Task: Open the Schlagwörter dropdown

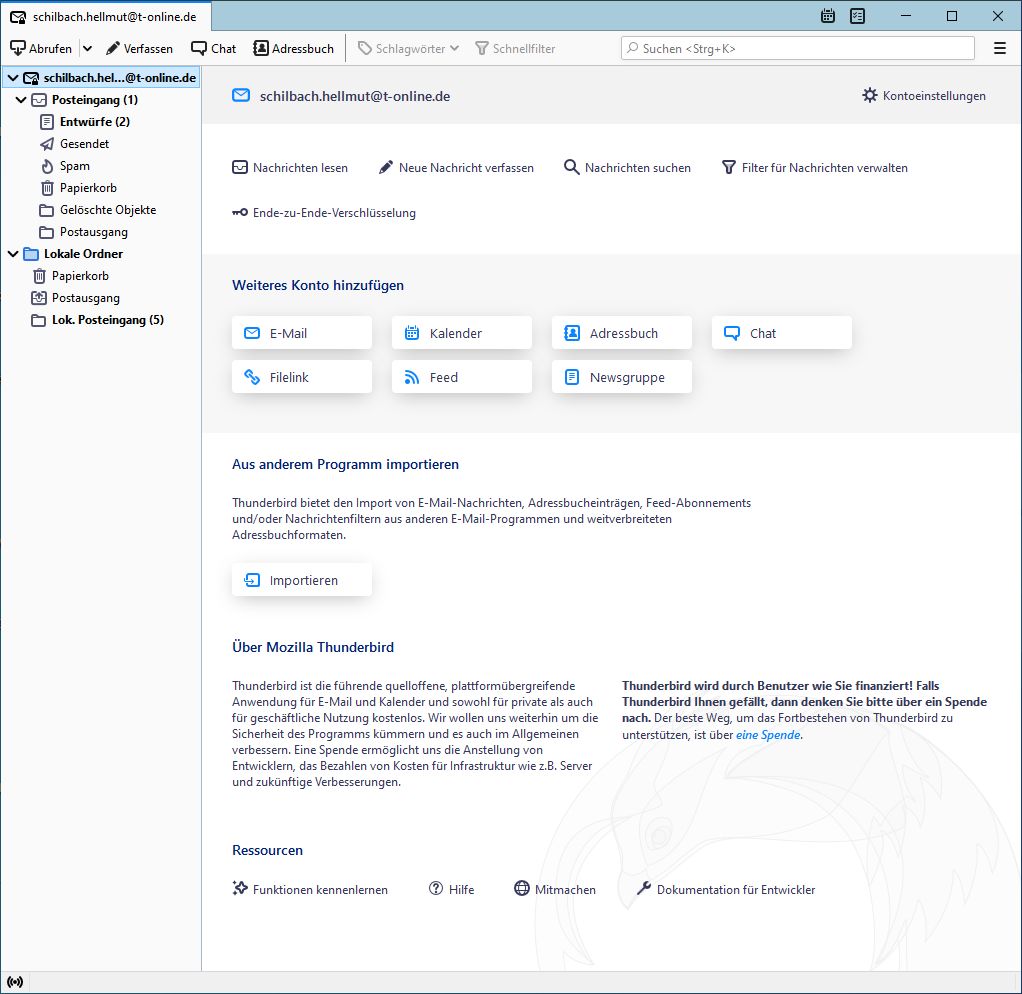Action: tap(409, 48)
